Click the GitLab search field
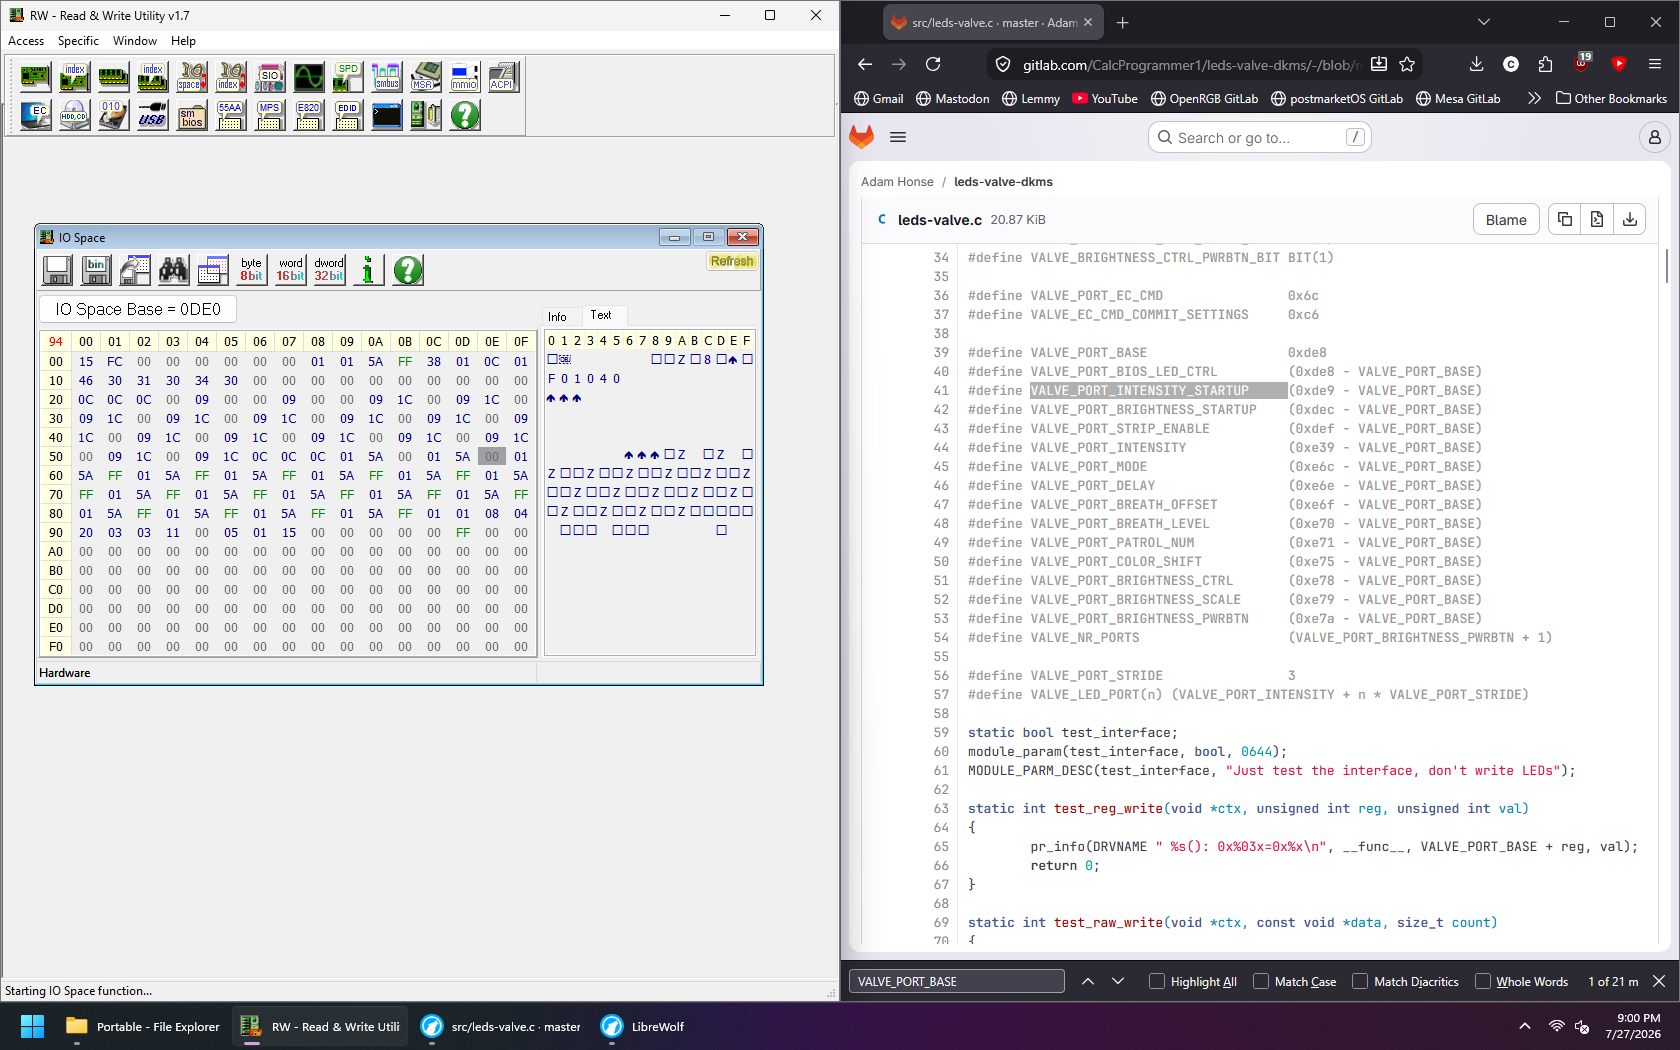Image resolution: width=1680 pixels, height=1050 pixels. click(1259, 138)
